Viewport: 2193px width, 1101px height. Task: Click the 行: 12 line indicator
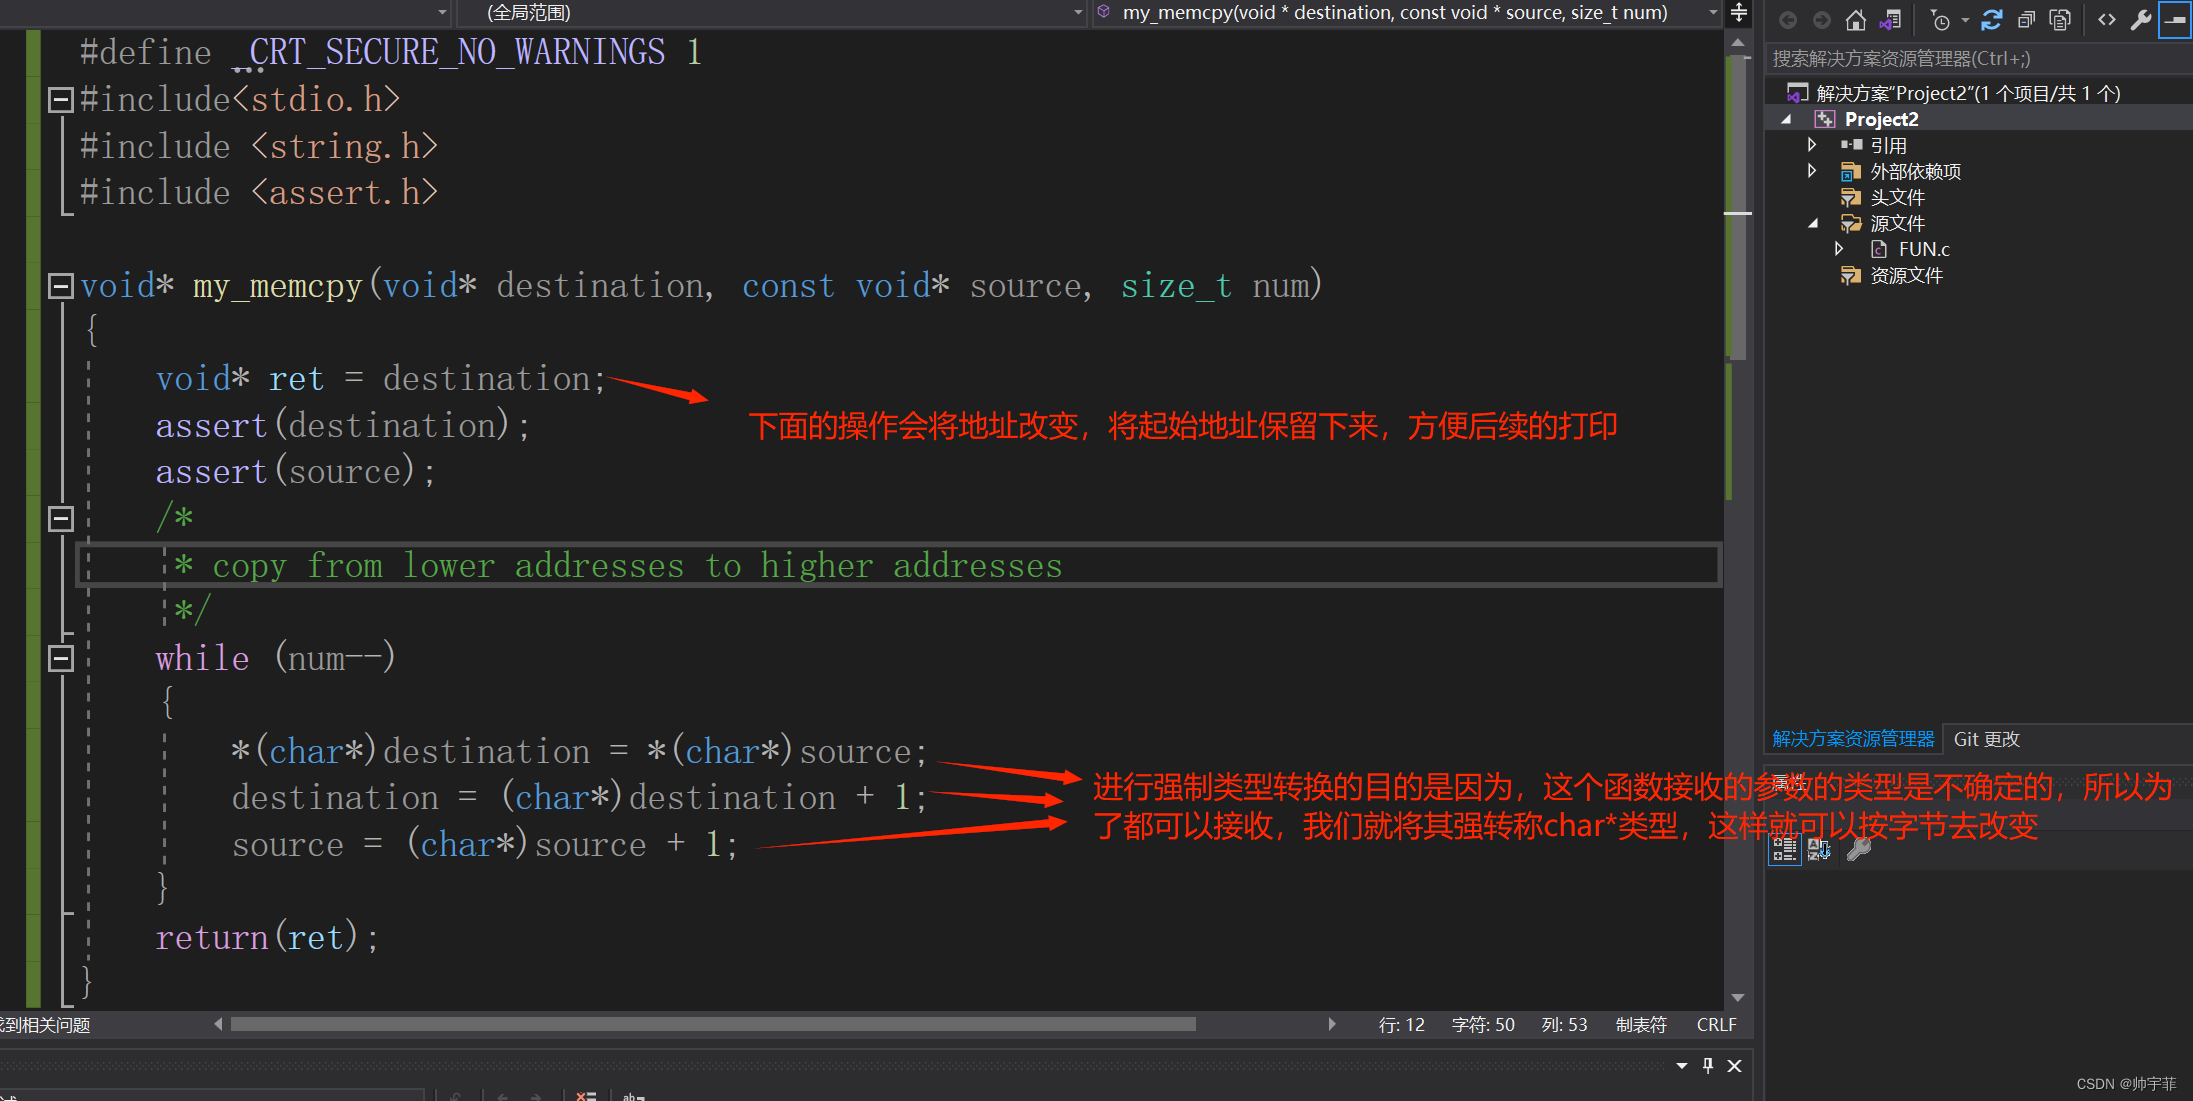pos(1401,1025)
